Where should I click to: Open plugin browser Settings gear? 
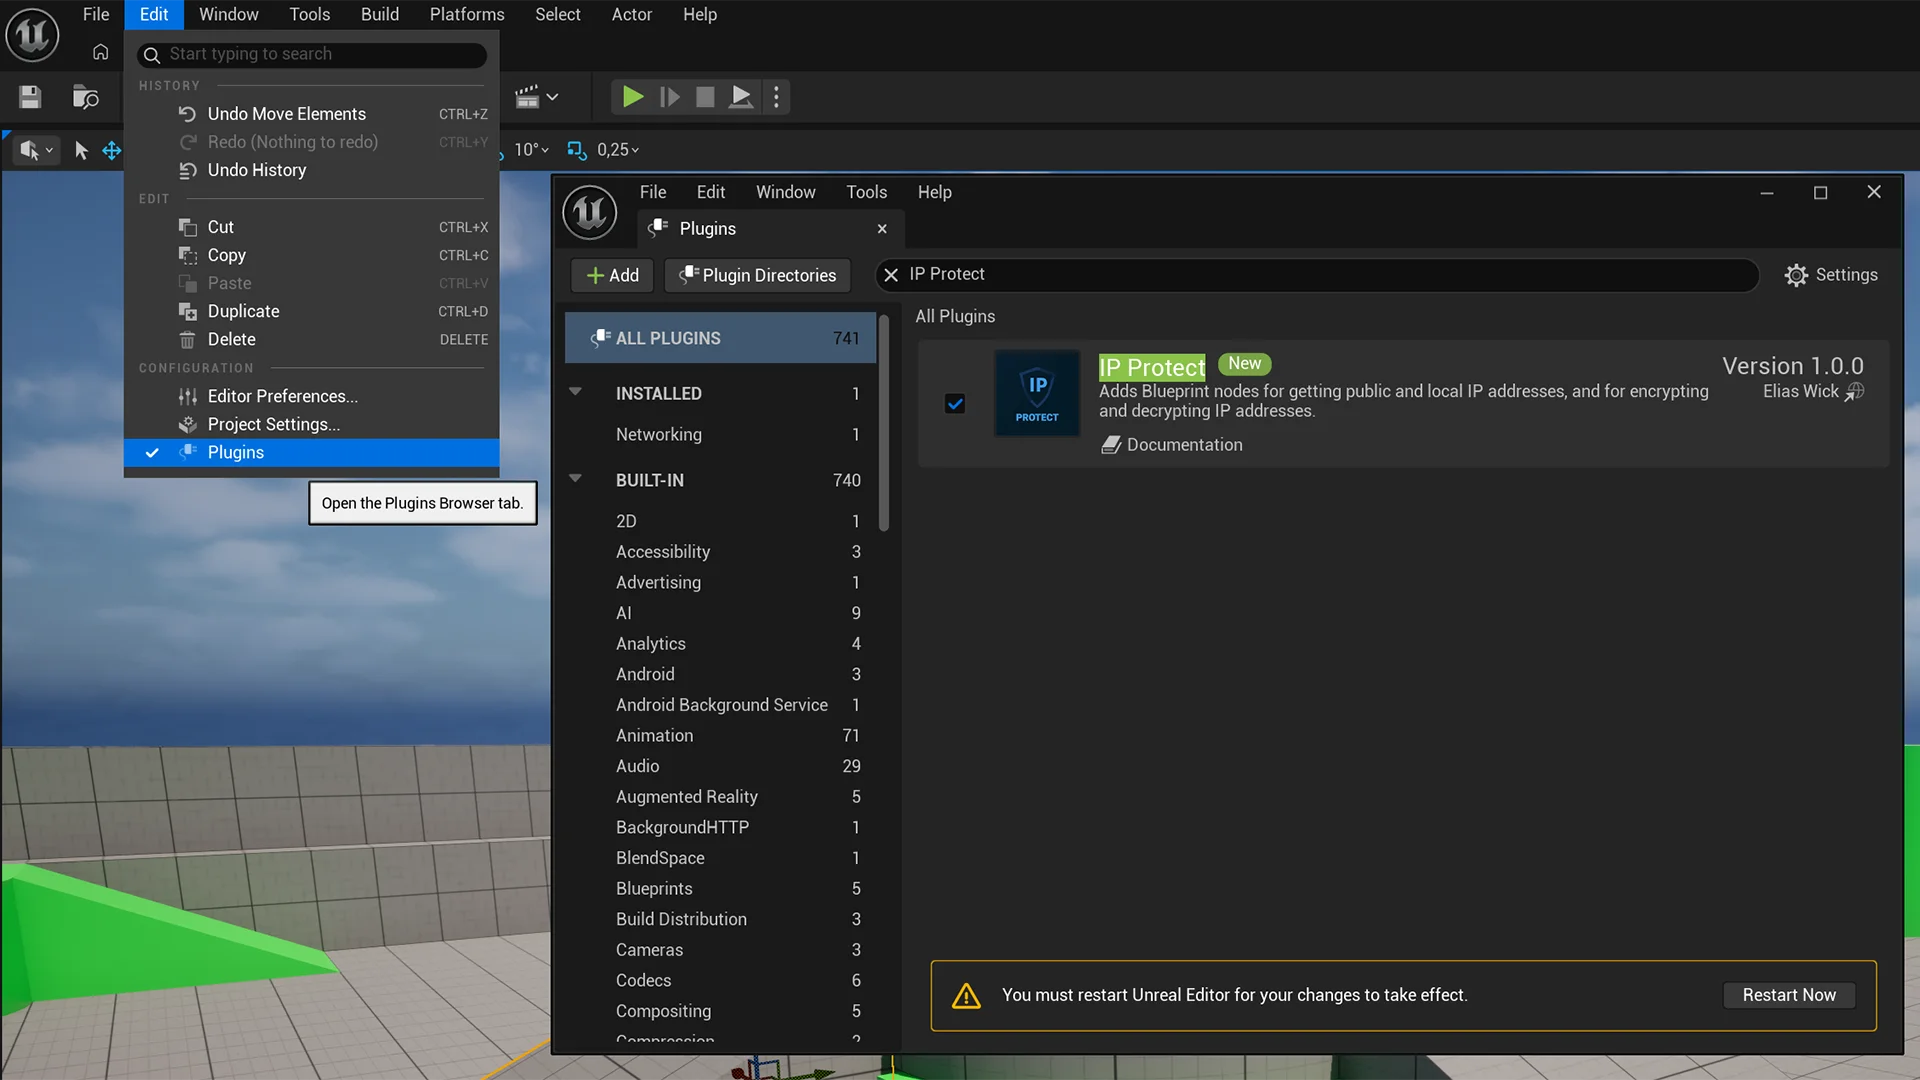coord(1831,275)
